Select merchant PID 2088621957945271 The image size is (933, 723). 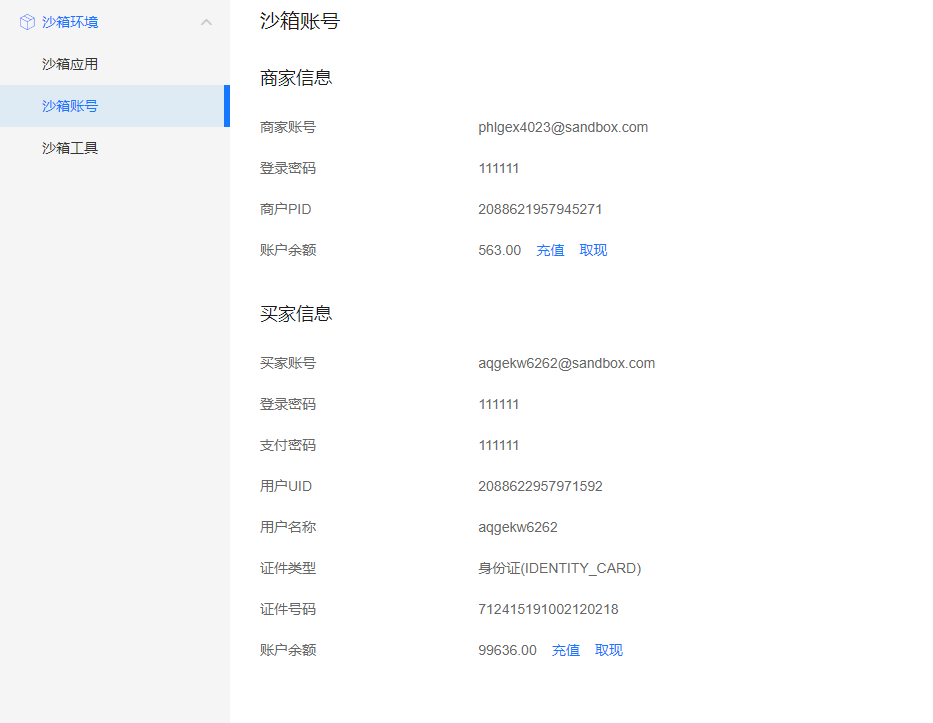pos(540,209)
